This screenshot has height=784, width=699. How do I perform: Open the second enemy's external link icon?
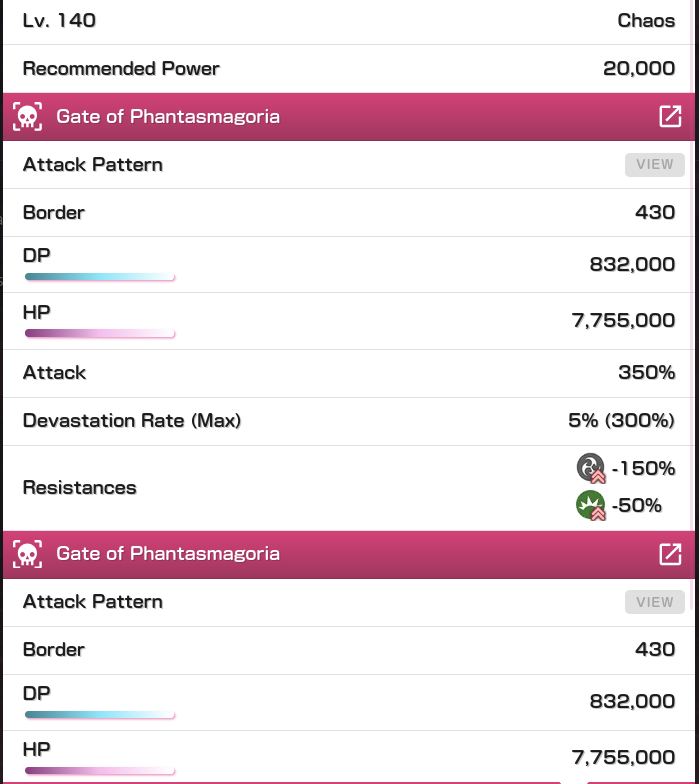point(670,554)
